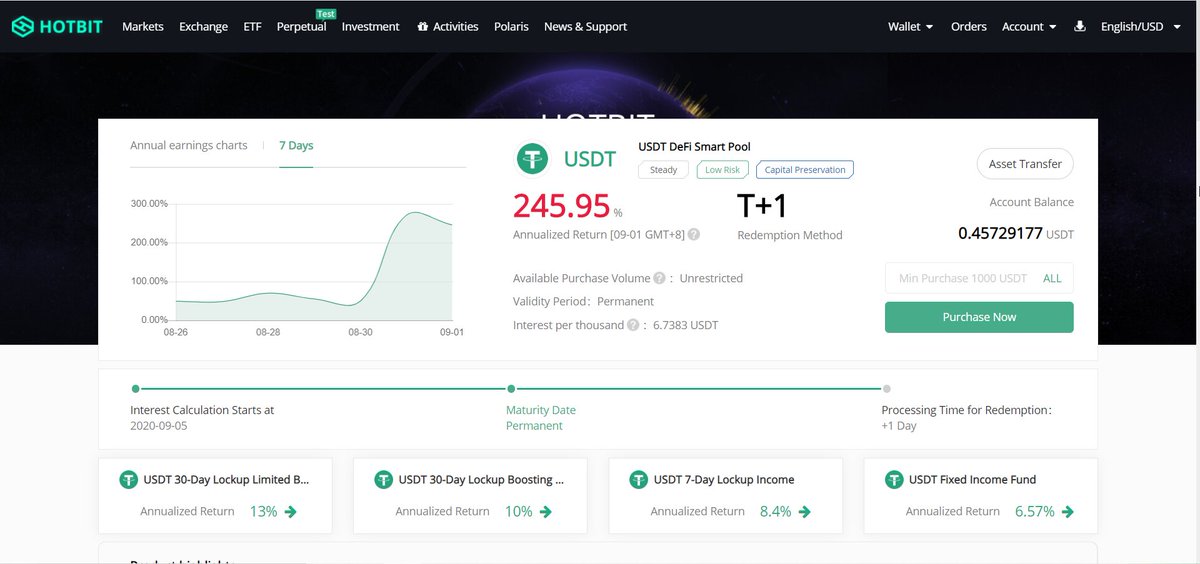
Task: Open USDT Fixed Income Fund product card
Action: pos(981,496)
